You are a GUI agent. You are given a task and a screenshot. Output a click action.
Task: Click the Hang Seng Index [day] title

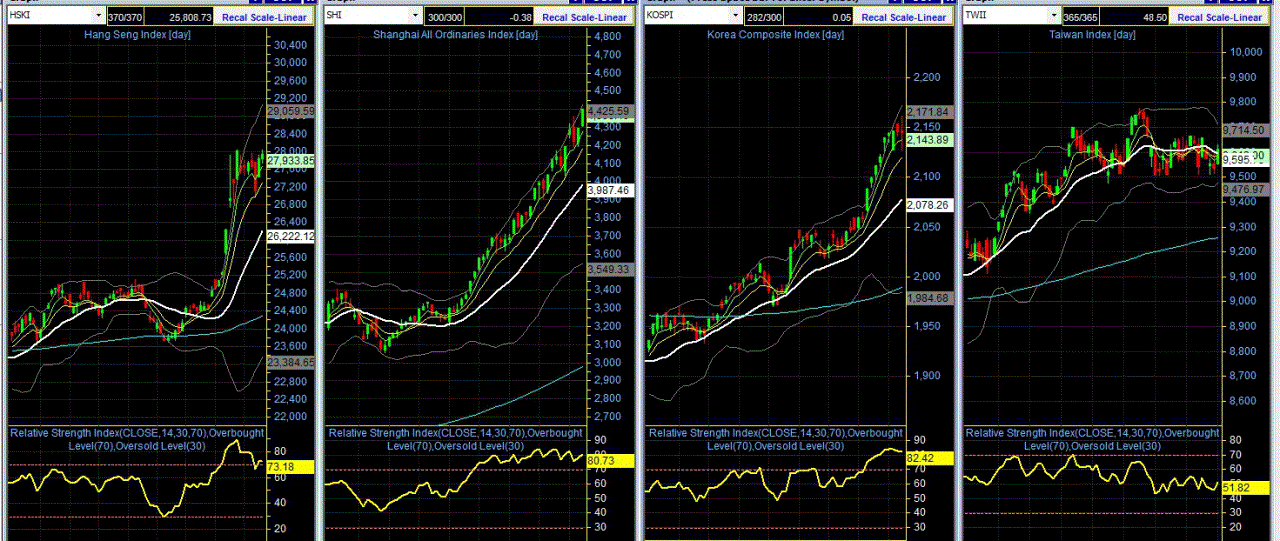point(138,35)
